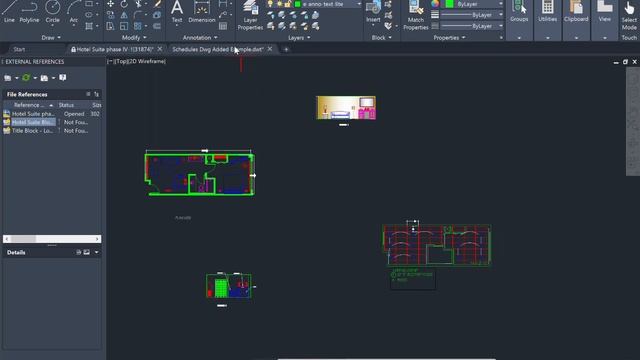The height and width of the screenshot is (360, 640).
Task: Expand the Properties panel dropdown
Action: [449, 37]
